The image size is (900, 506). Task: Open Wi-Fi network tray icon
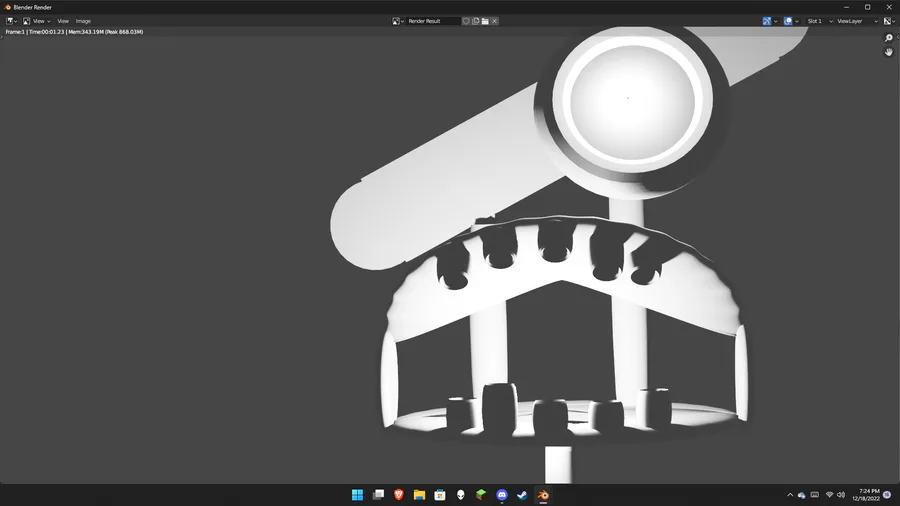point(829,495)
